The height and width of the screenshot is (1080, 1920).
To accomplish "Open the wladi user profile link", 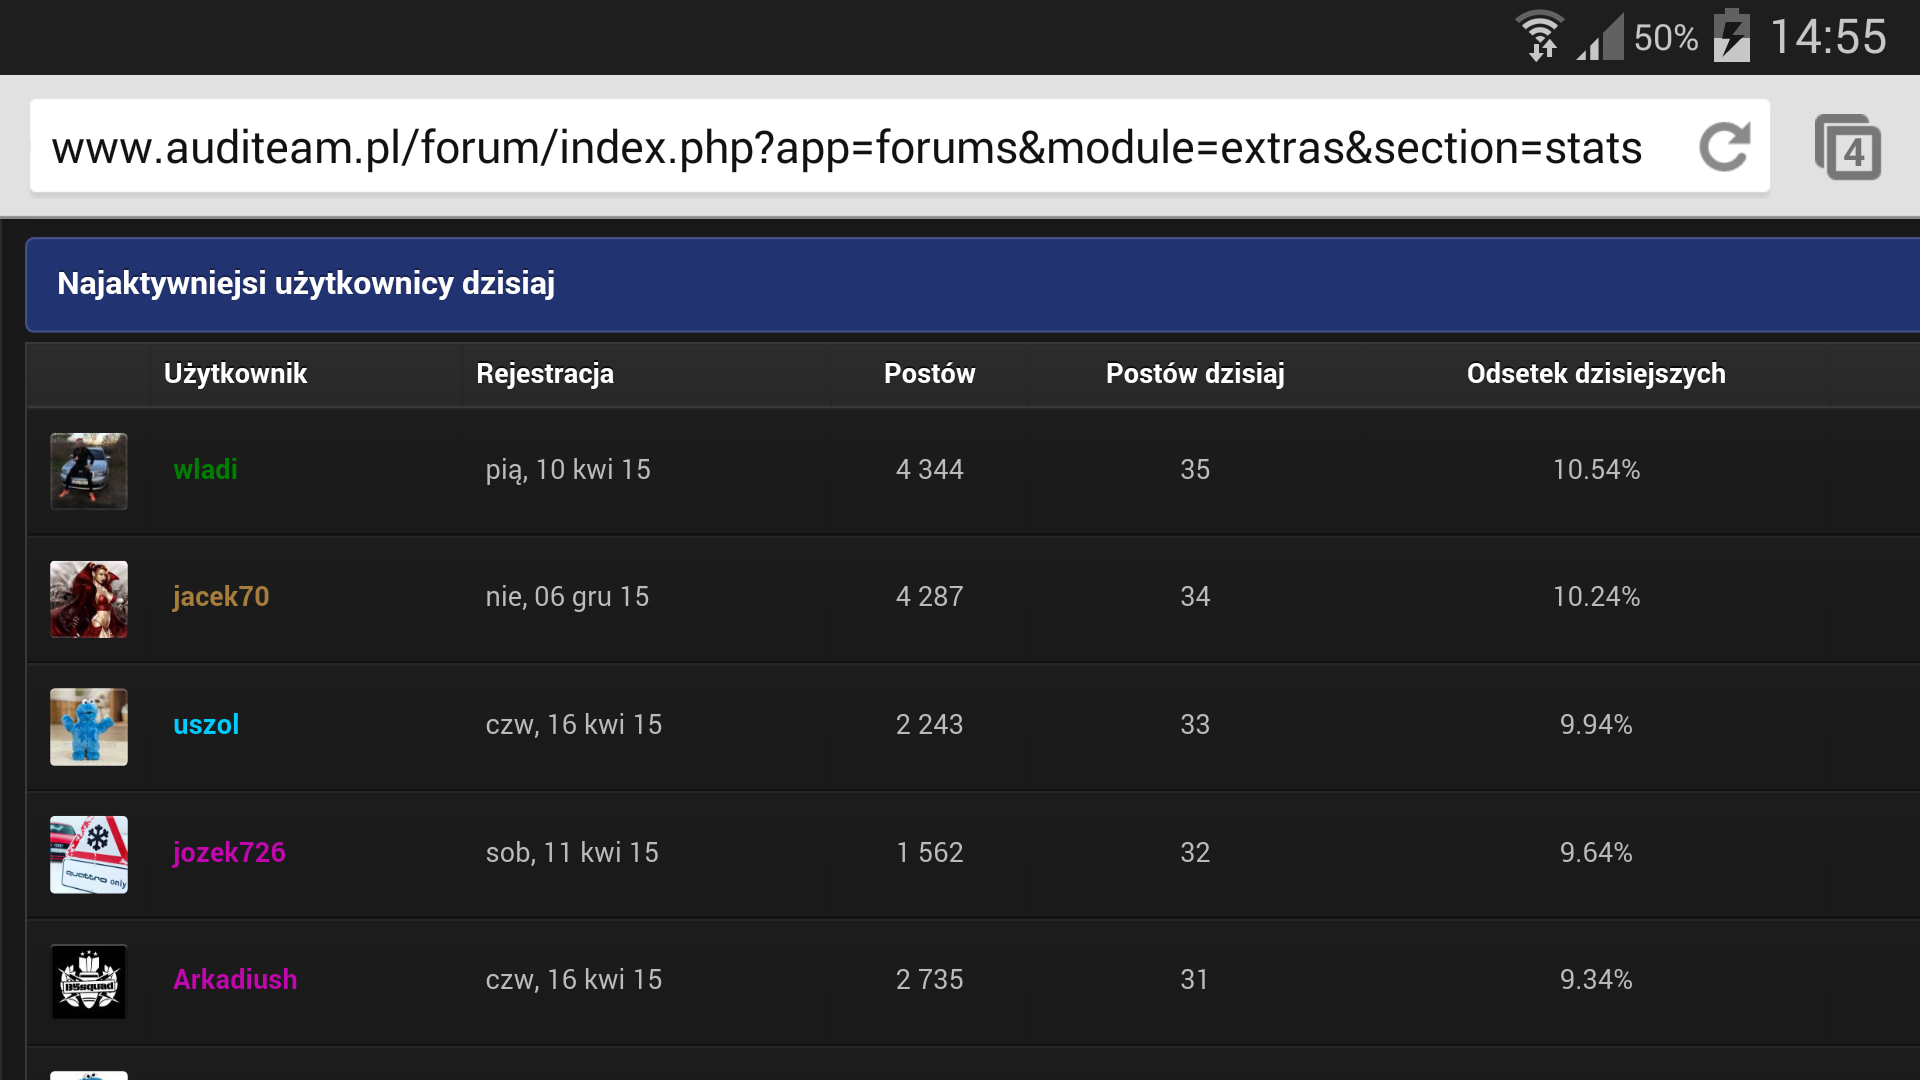I will (205, 469).
